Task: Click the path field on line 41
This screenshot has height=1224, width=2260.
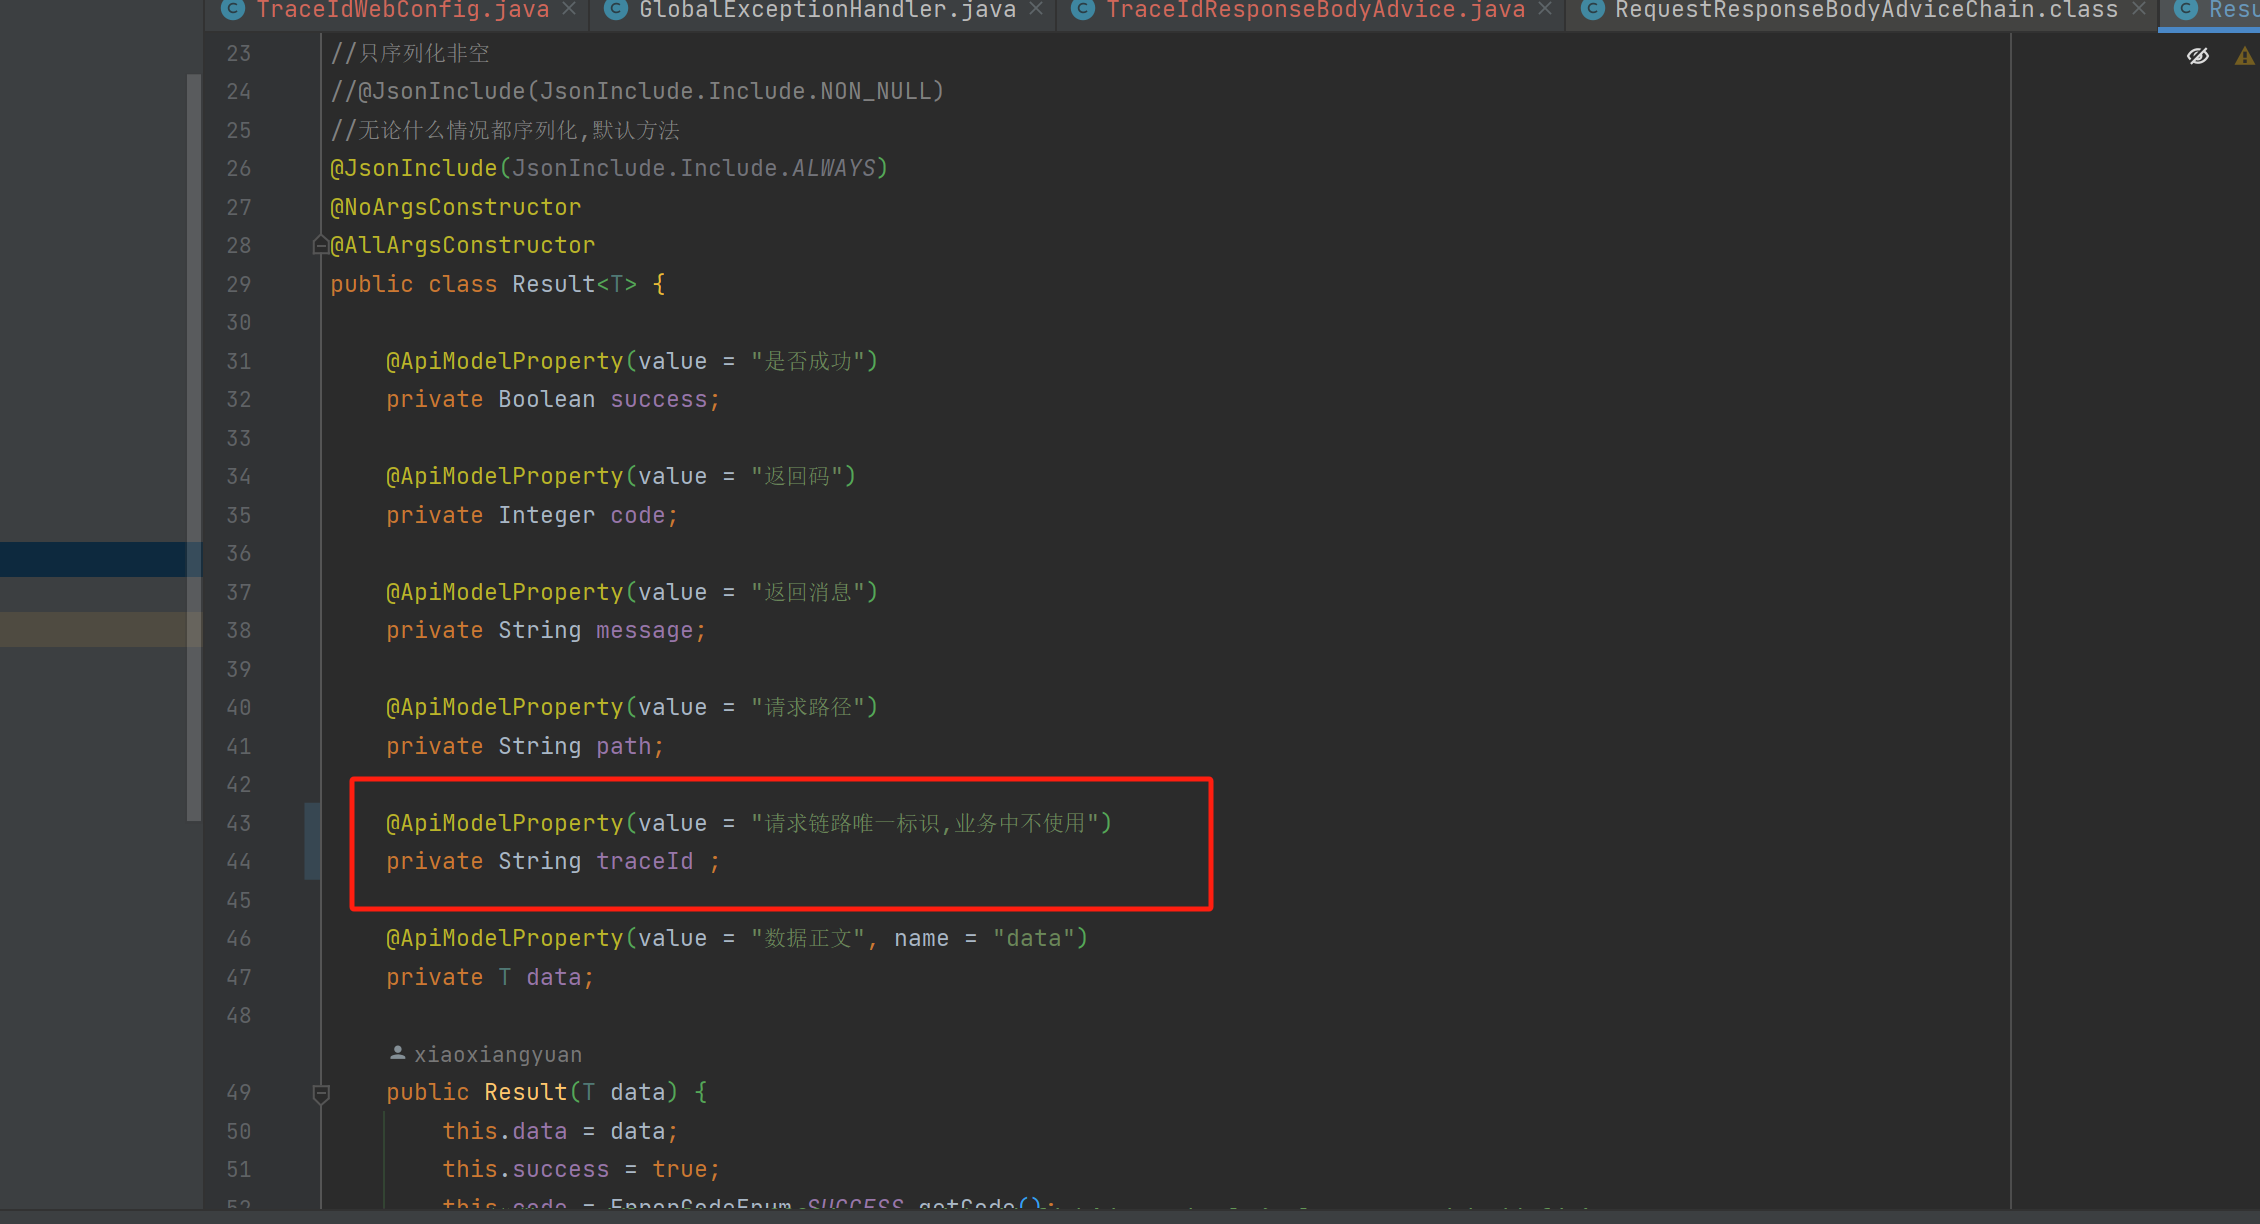Action: coord(624,746)
